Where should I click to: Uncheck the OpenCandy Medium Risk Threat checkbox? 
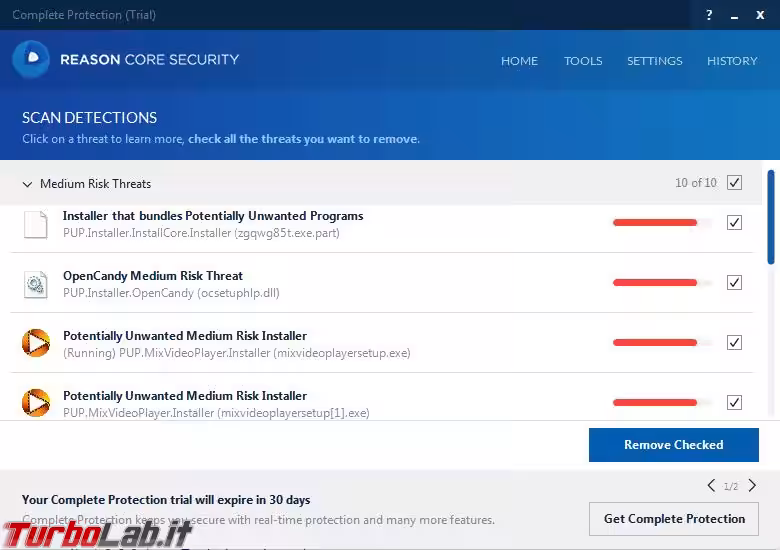click(x=734, y=282)
